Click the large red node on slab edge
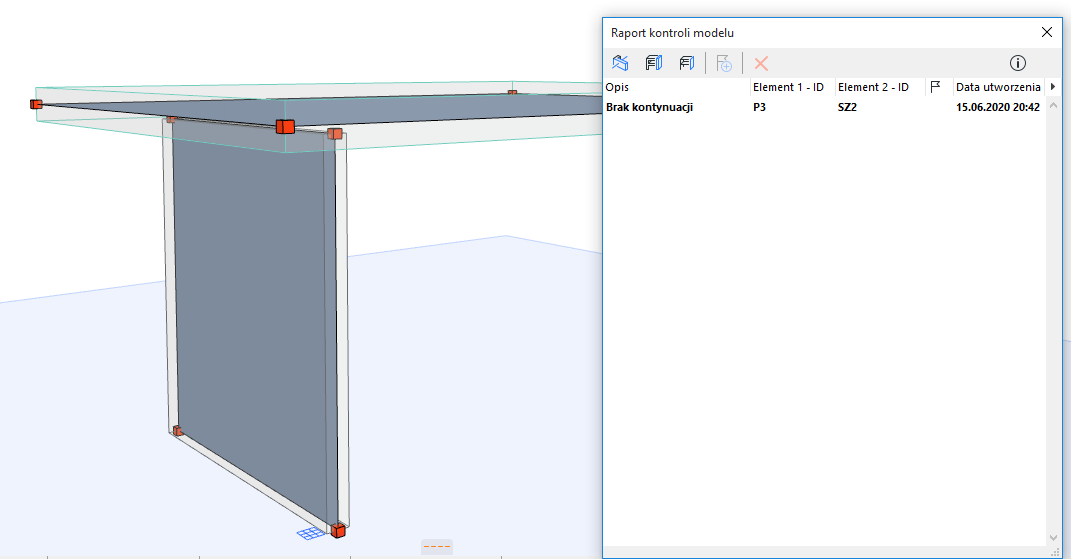 tap(286, 126)
